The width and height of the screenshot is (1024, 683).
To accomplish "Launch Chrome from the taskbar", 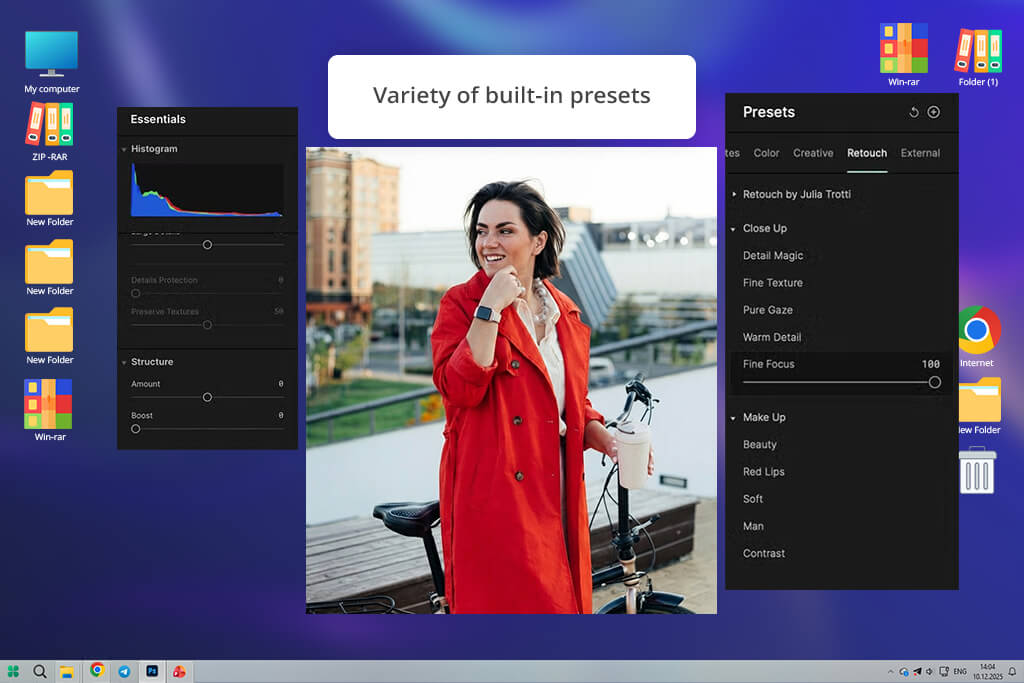I will [97, 670].
